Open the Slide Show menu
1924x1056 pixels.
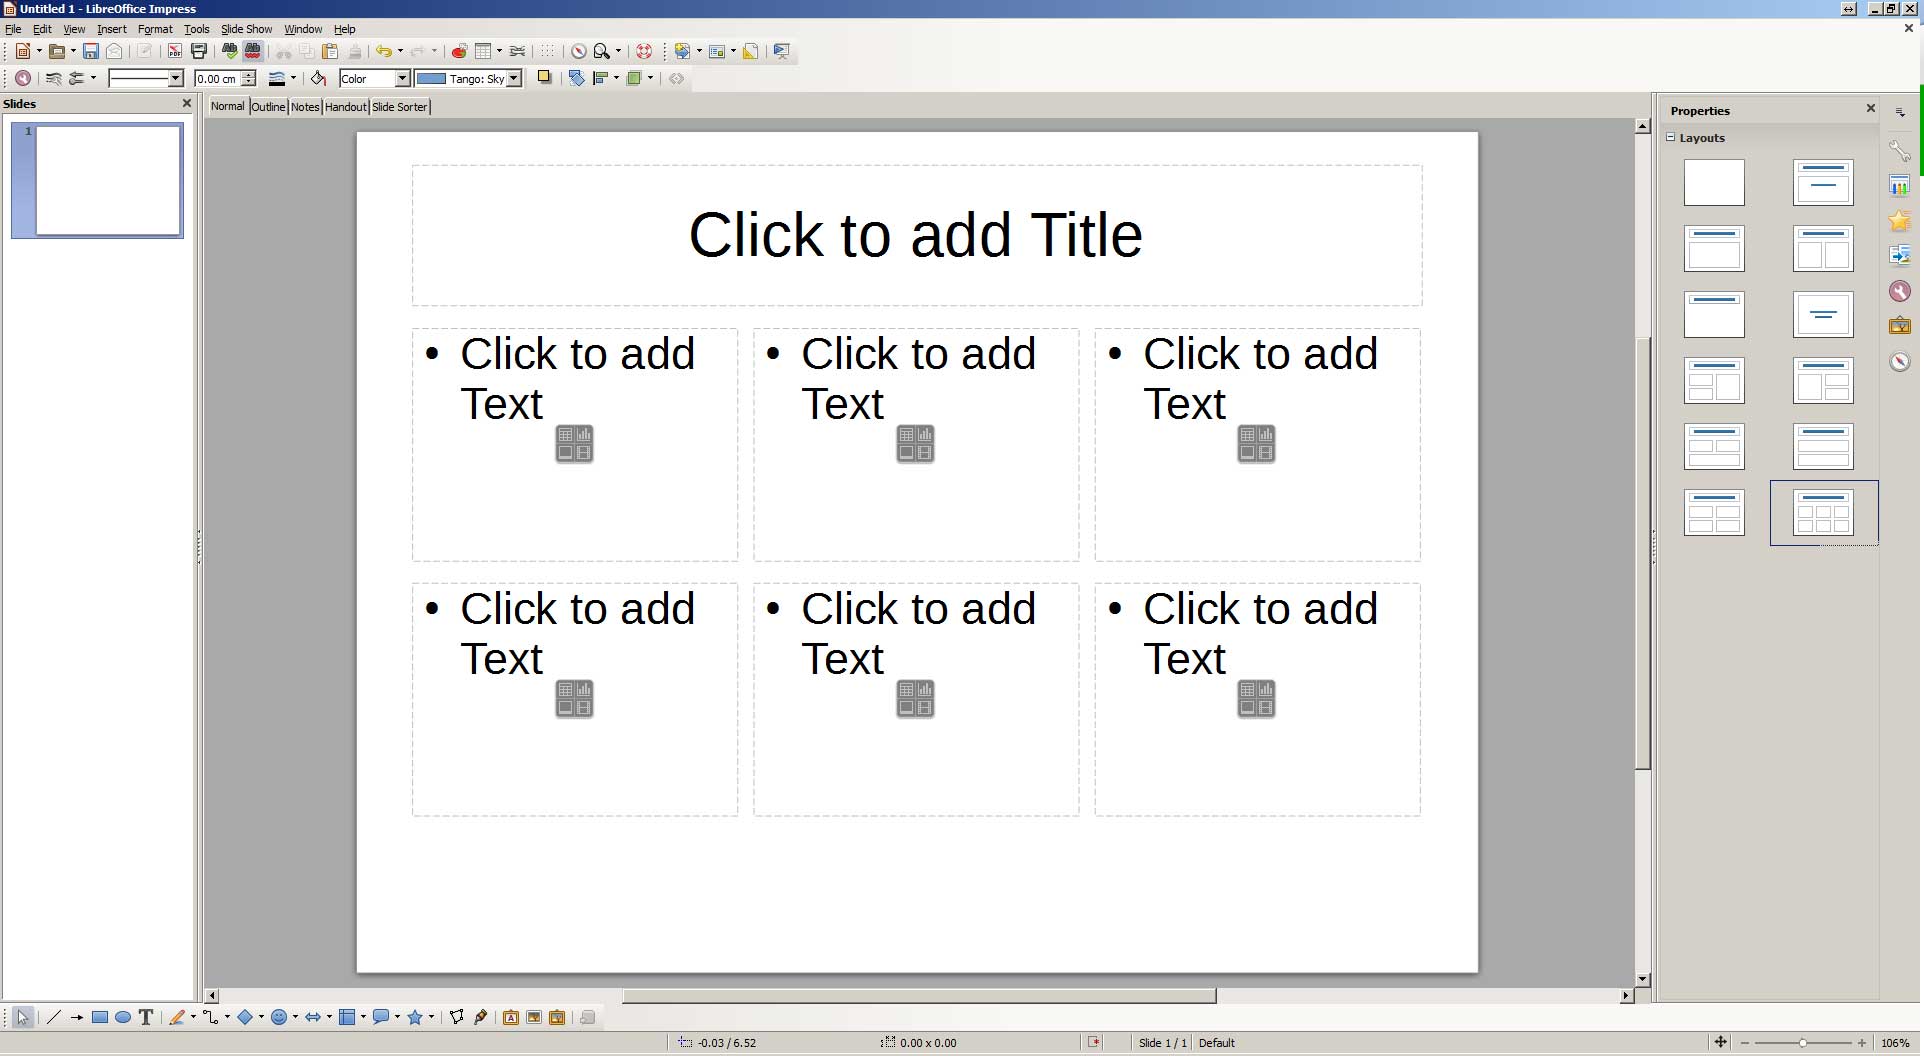pyautogui.click(x=246, y=29)
